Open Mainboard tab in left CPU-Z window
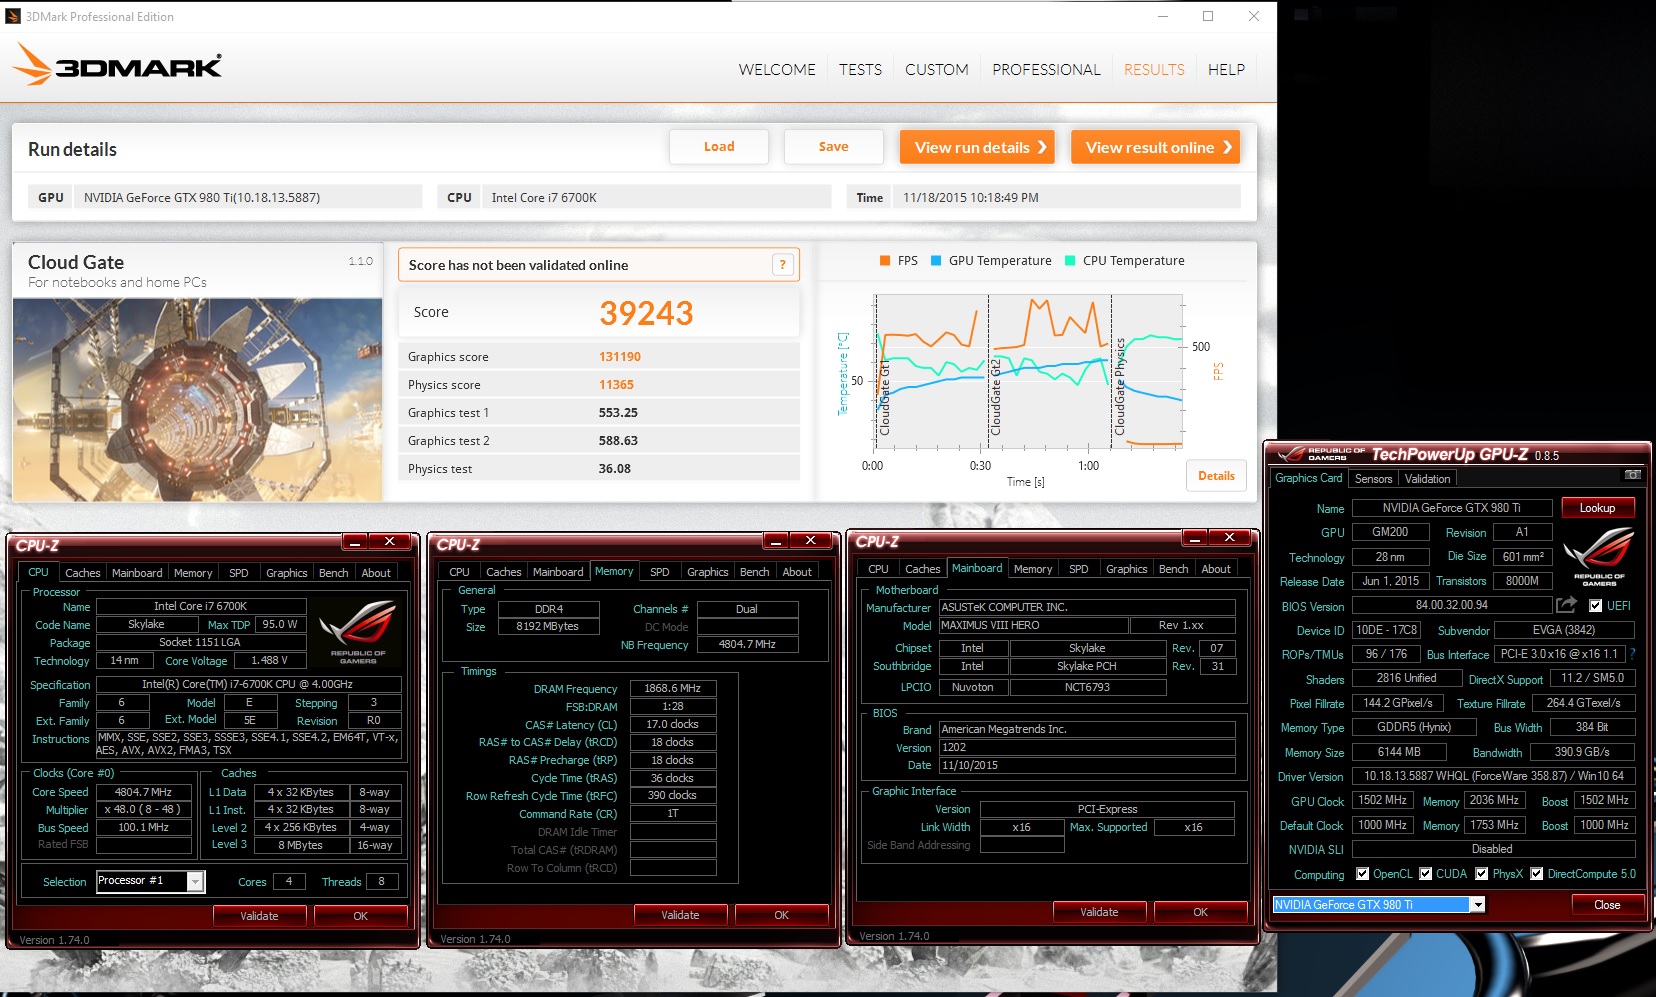Viewport: 1656px width, 997px height. point(137,573)
